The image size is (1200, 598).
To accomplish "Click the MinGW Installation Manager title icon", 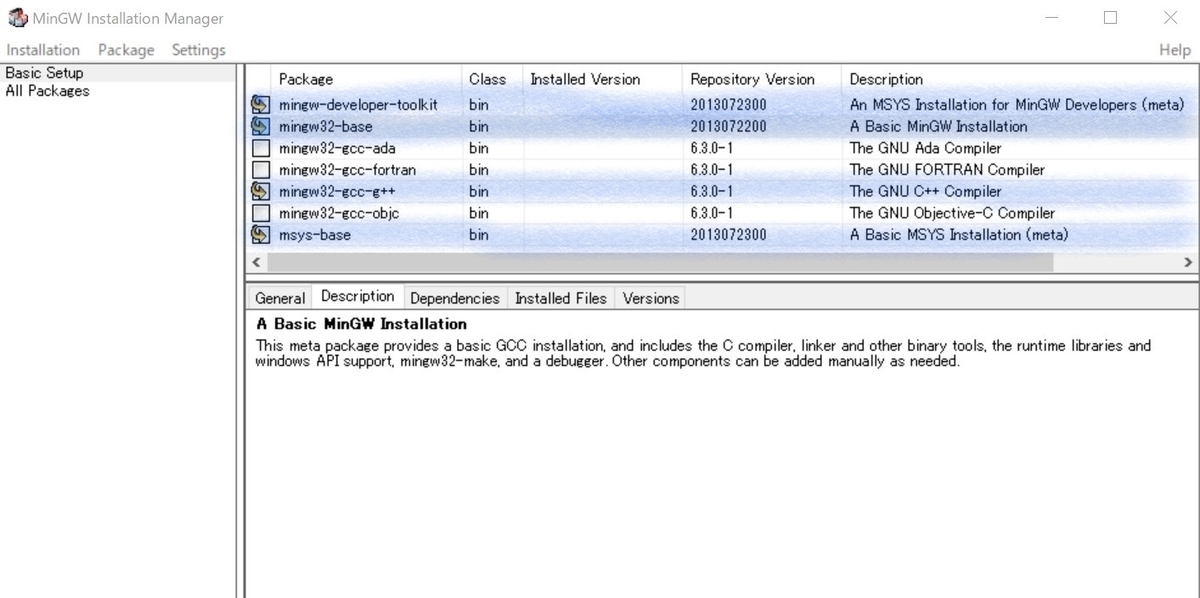I will pyautogui.click(x=17, y=18).
